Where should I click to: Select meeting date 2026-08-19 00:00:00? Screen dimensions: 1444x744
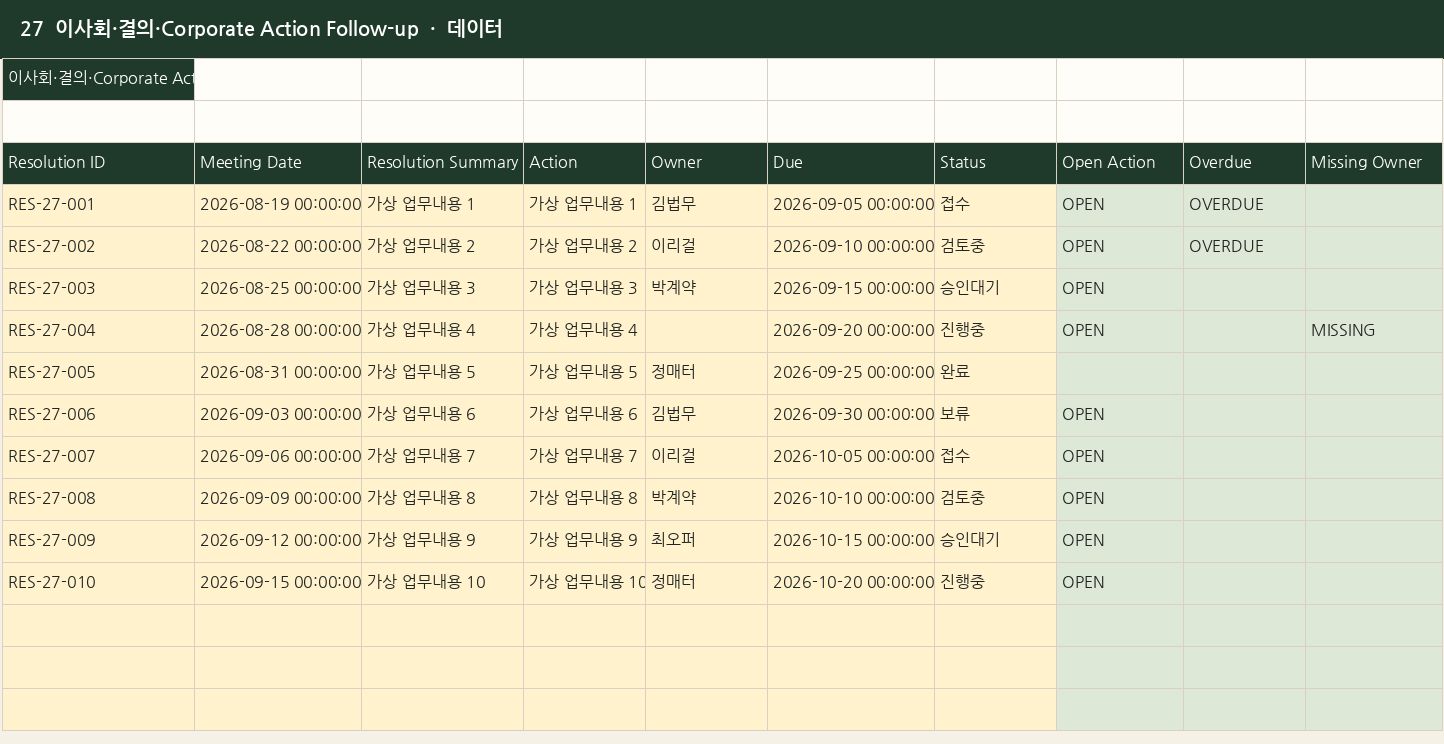point(278,205)
